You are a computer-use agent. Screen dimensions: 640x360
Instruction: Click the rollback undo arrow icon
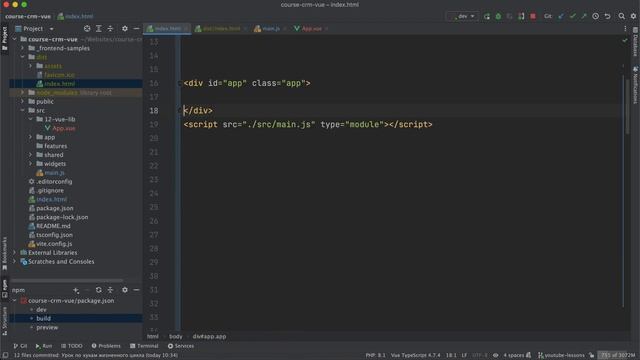click(x=607, y=16)
